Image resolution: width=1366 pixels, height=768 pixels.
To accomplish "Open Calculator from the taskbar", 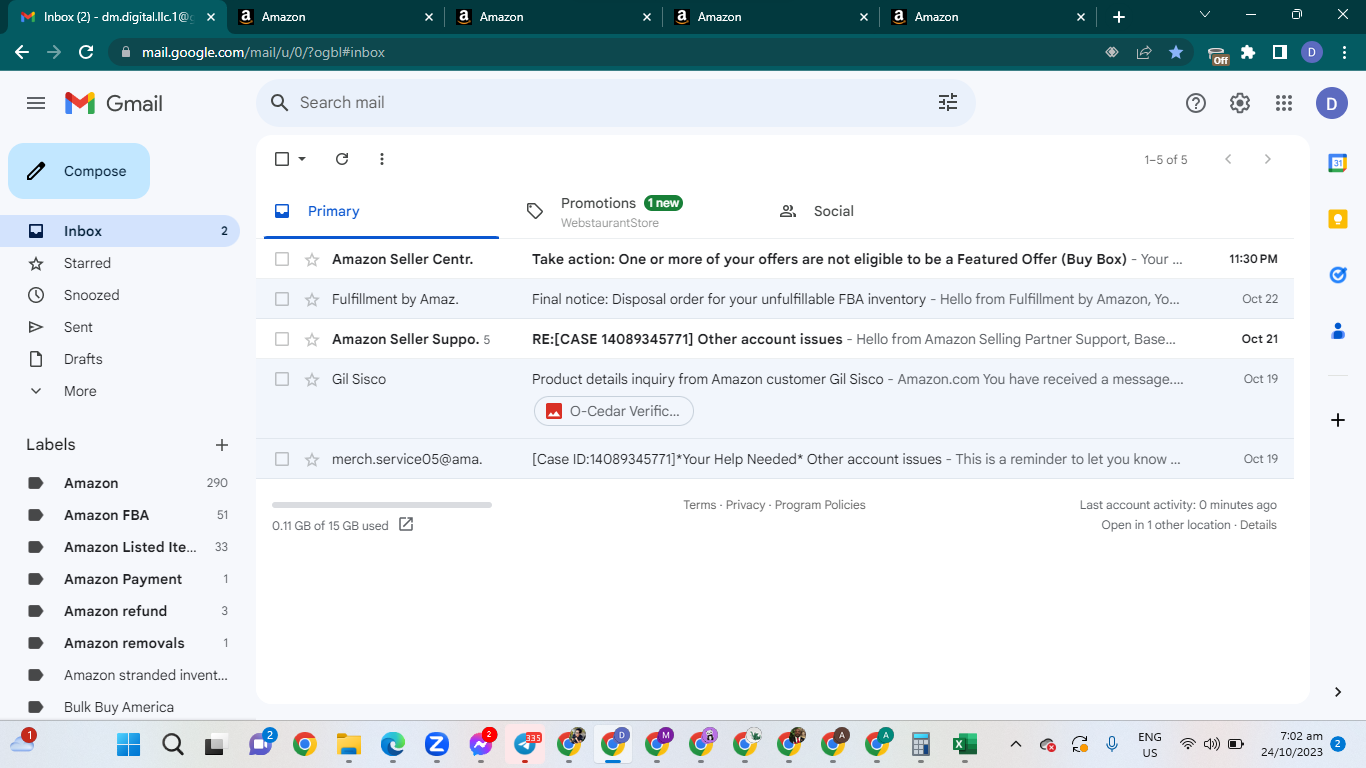I will [x=921, y=744].
